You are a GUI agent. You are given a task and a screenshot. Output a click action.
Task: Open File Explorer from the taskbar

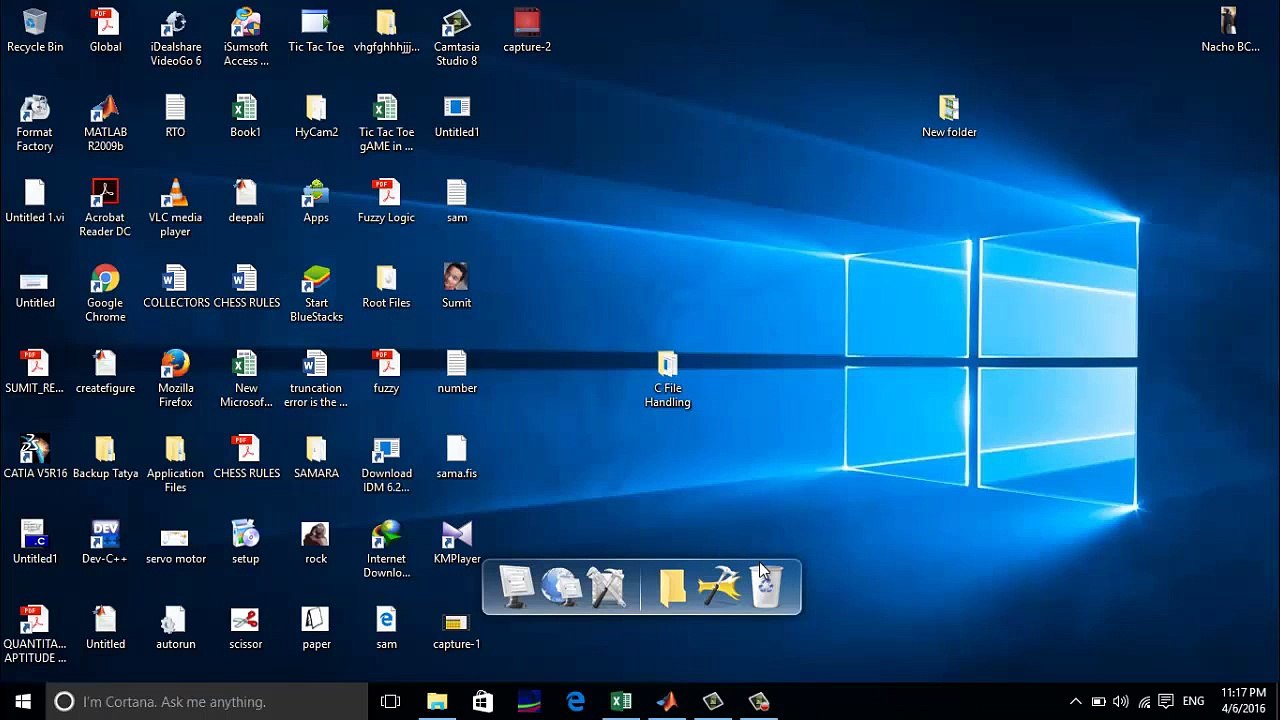click(437, 702)
